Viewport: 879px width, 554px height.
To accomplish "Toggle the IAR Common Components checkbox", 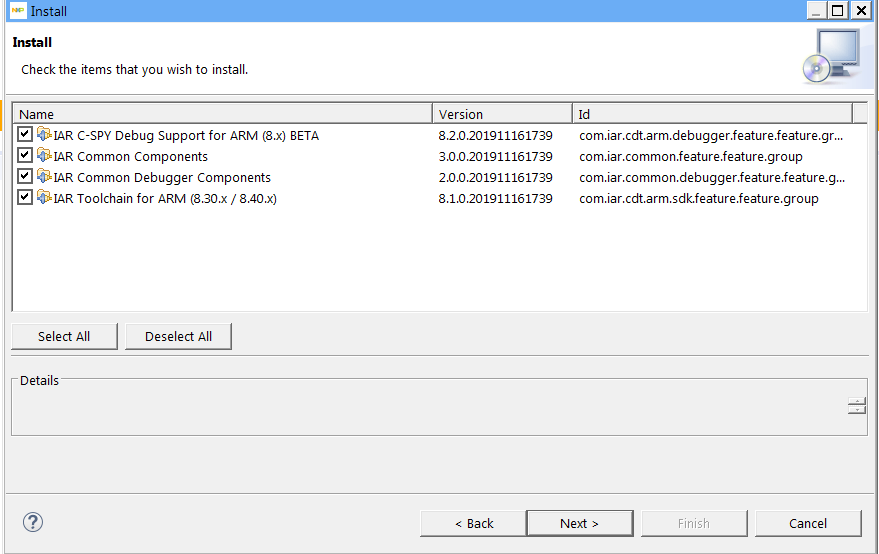I will (25, 155).
